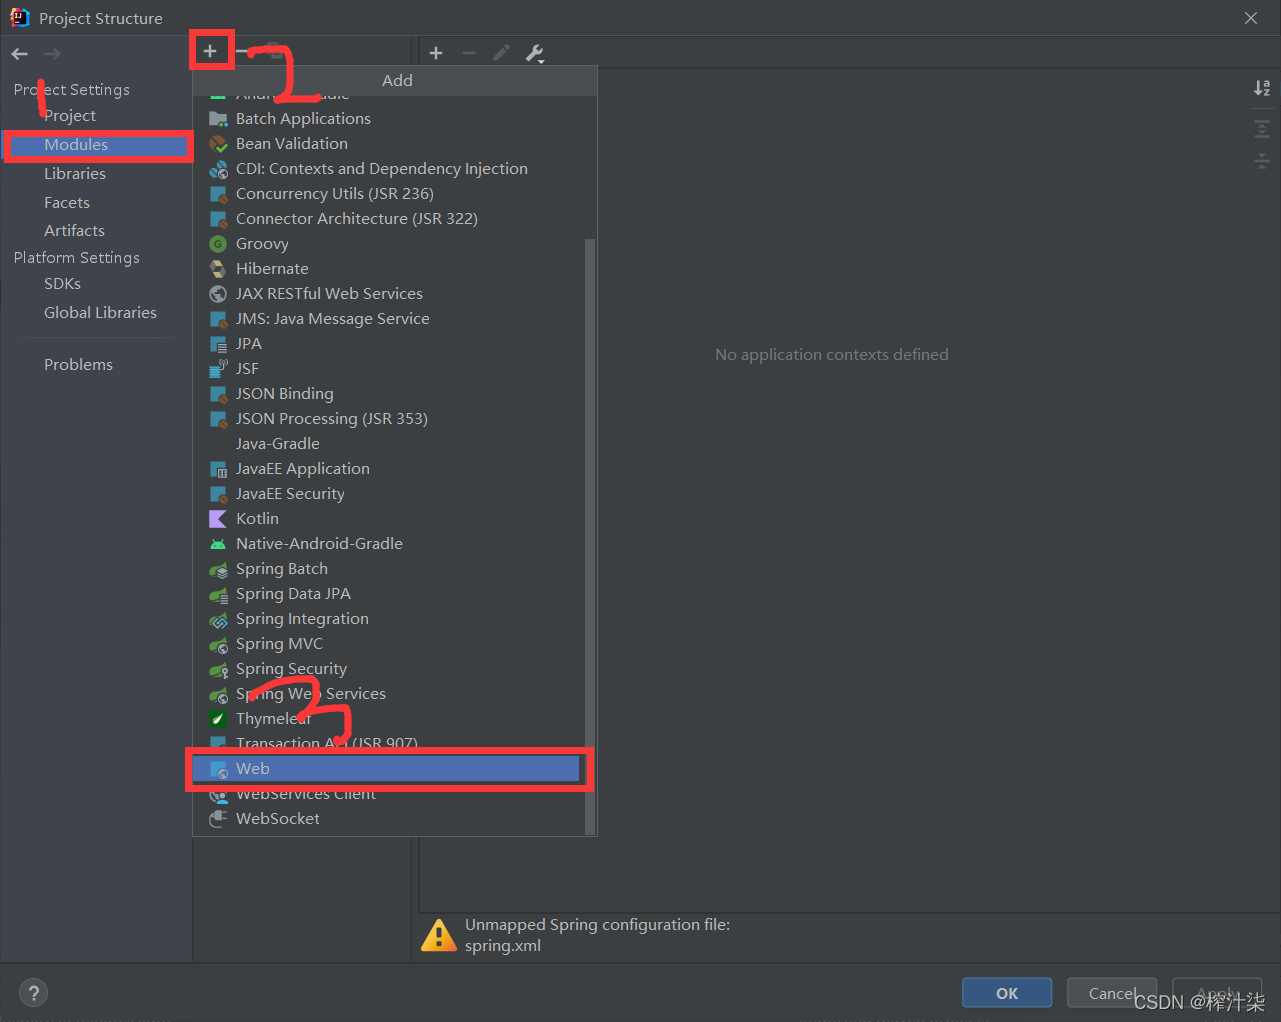Open the Facets settings item
Viewport: 1281px width, 1022px height.
point(67,202)
